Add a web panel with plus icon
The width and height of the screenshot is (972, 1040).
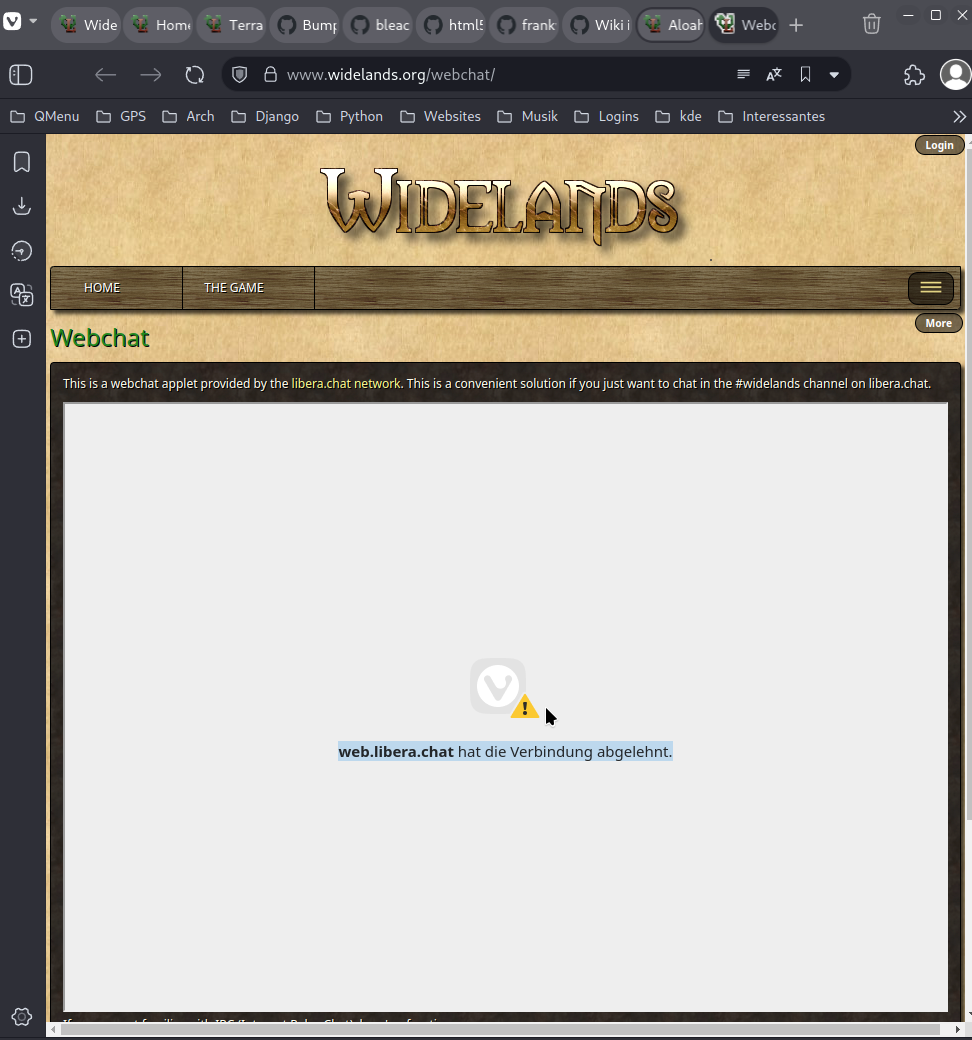coord(22,339)
